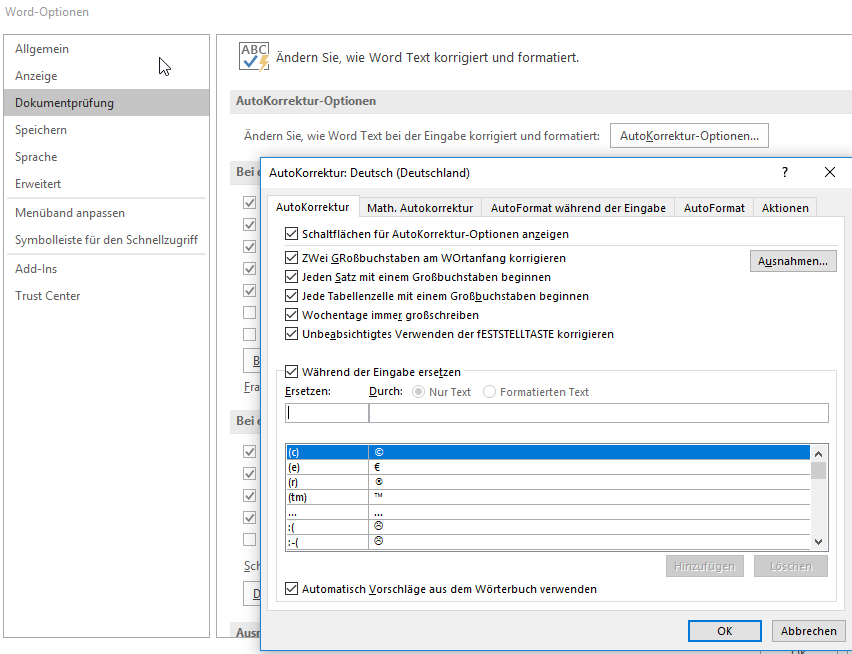852x654 pixels.
Task: Toggle Schaltflächen für AutoKorrektur-Optionen anzeigen checkbox
Action: (291, 234)
